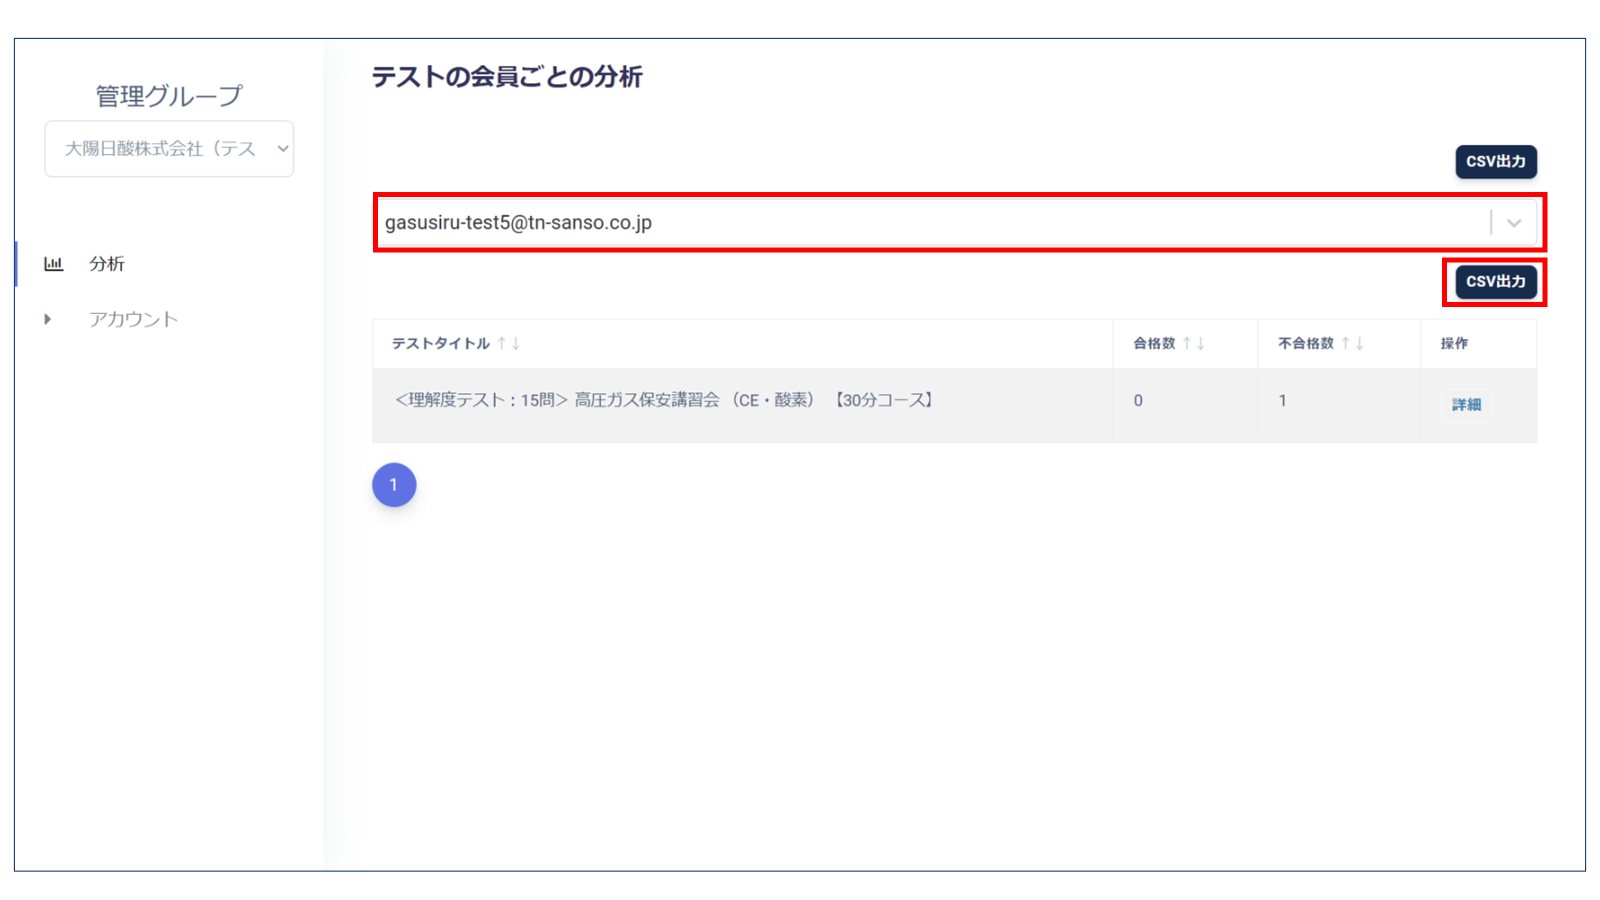This screenshot has height=900, width=1600.
Task: Click the top CSV出力 button
Action: tap(1496, 162)
